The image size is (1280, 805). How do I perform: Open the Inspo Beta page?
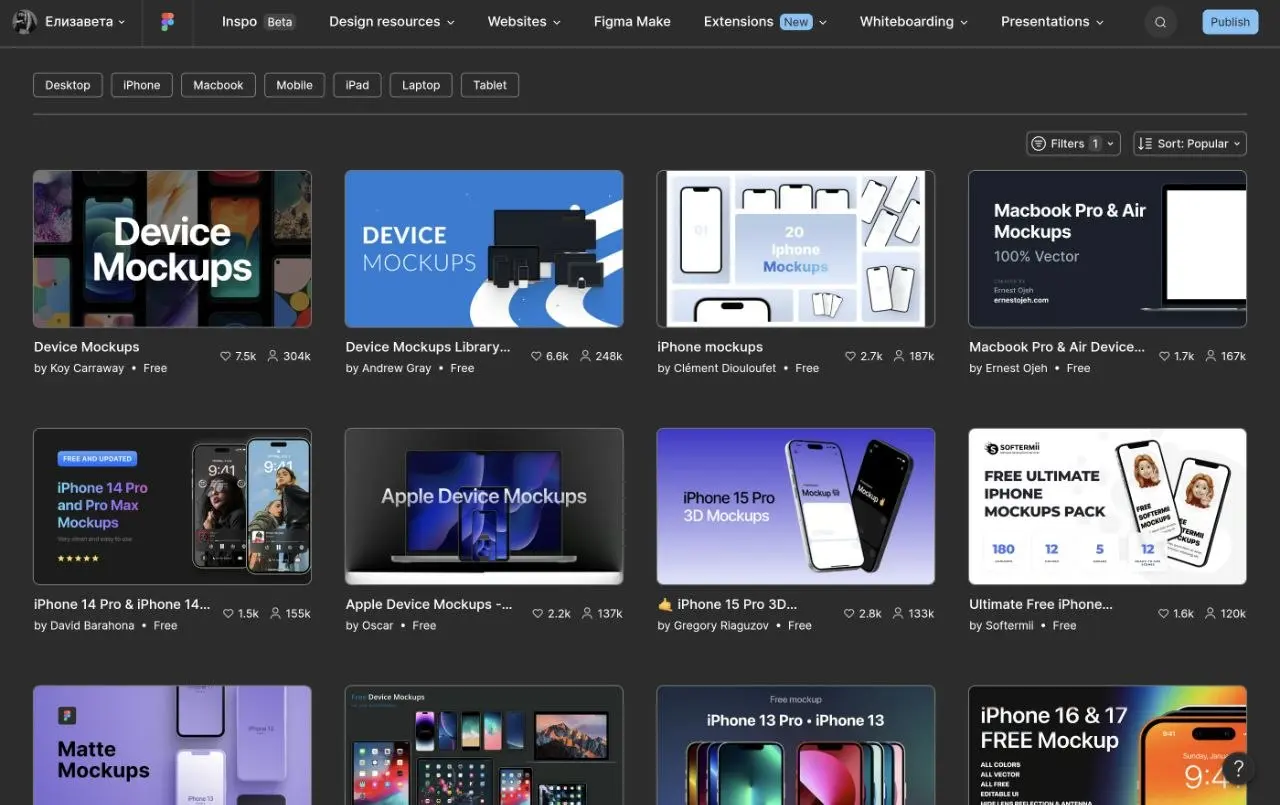pos(258,22)
